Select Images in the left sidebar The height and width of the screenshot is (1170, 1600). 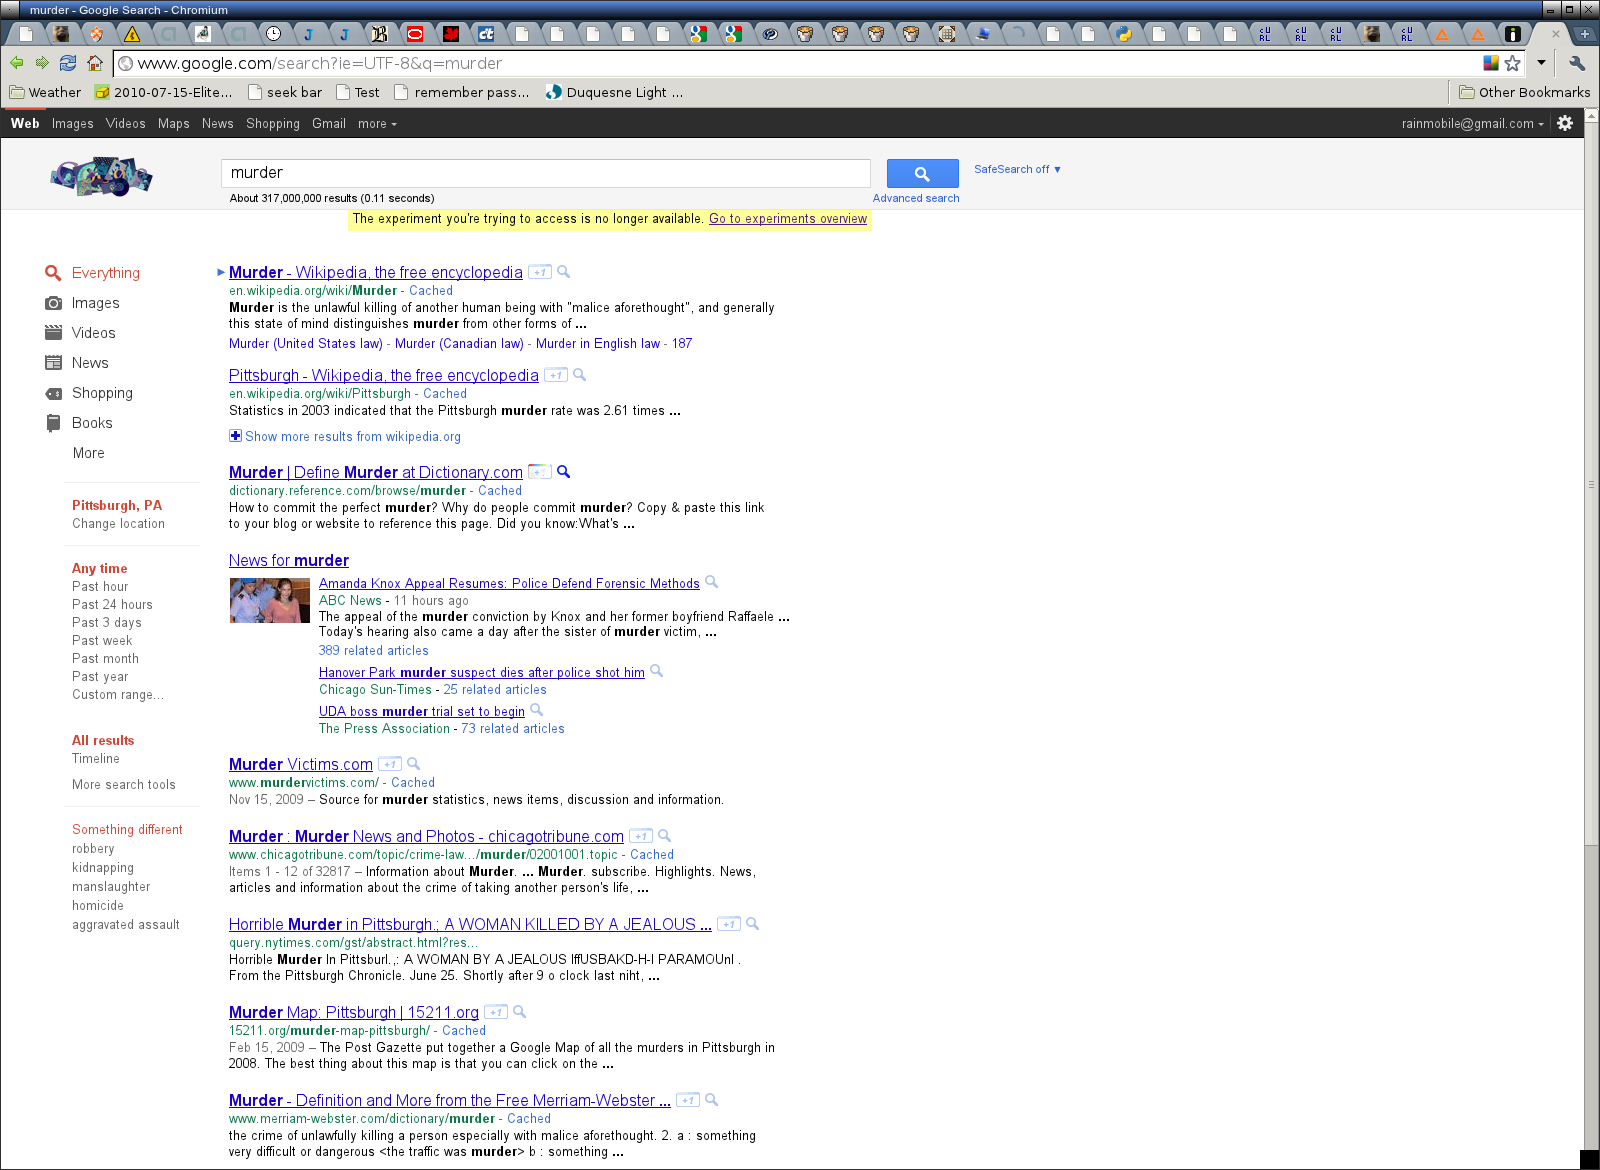point(95,303)
